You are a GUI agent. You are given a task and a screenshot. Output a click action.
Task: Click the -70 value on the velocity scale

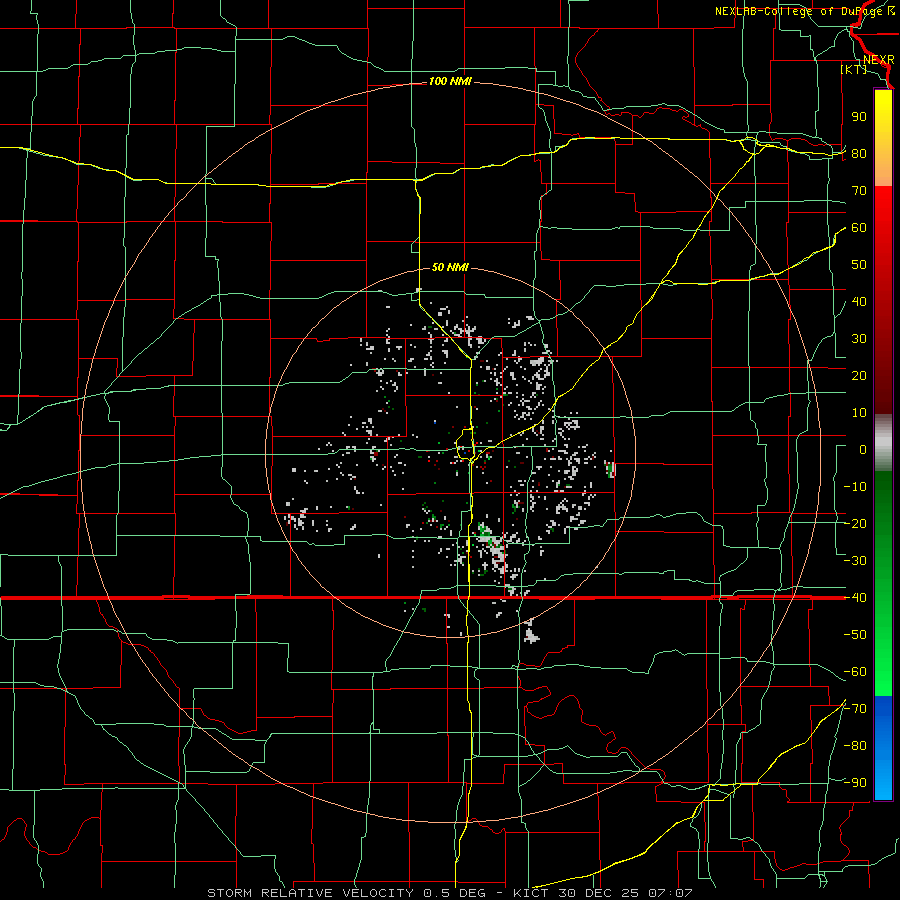point(855,709)
